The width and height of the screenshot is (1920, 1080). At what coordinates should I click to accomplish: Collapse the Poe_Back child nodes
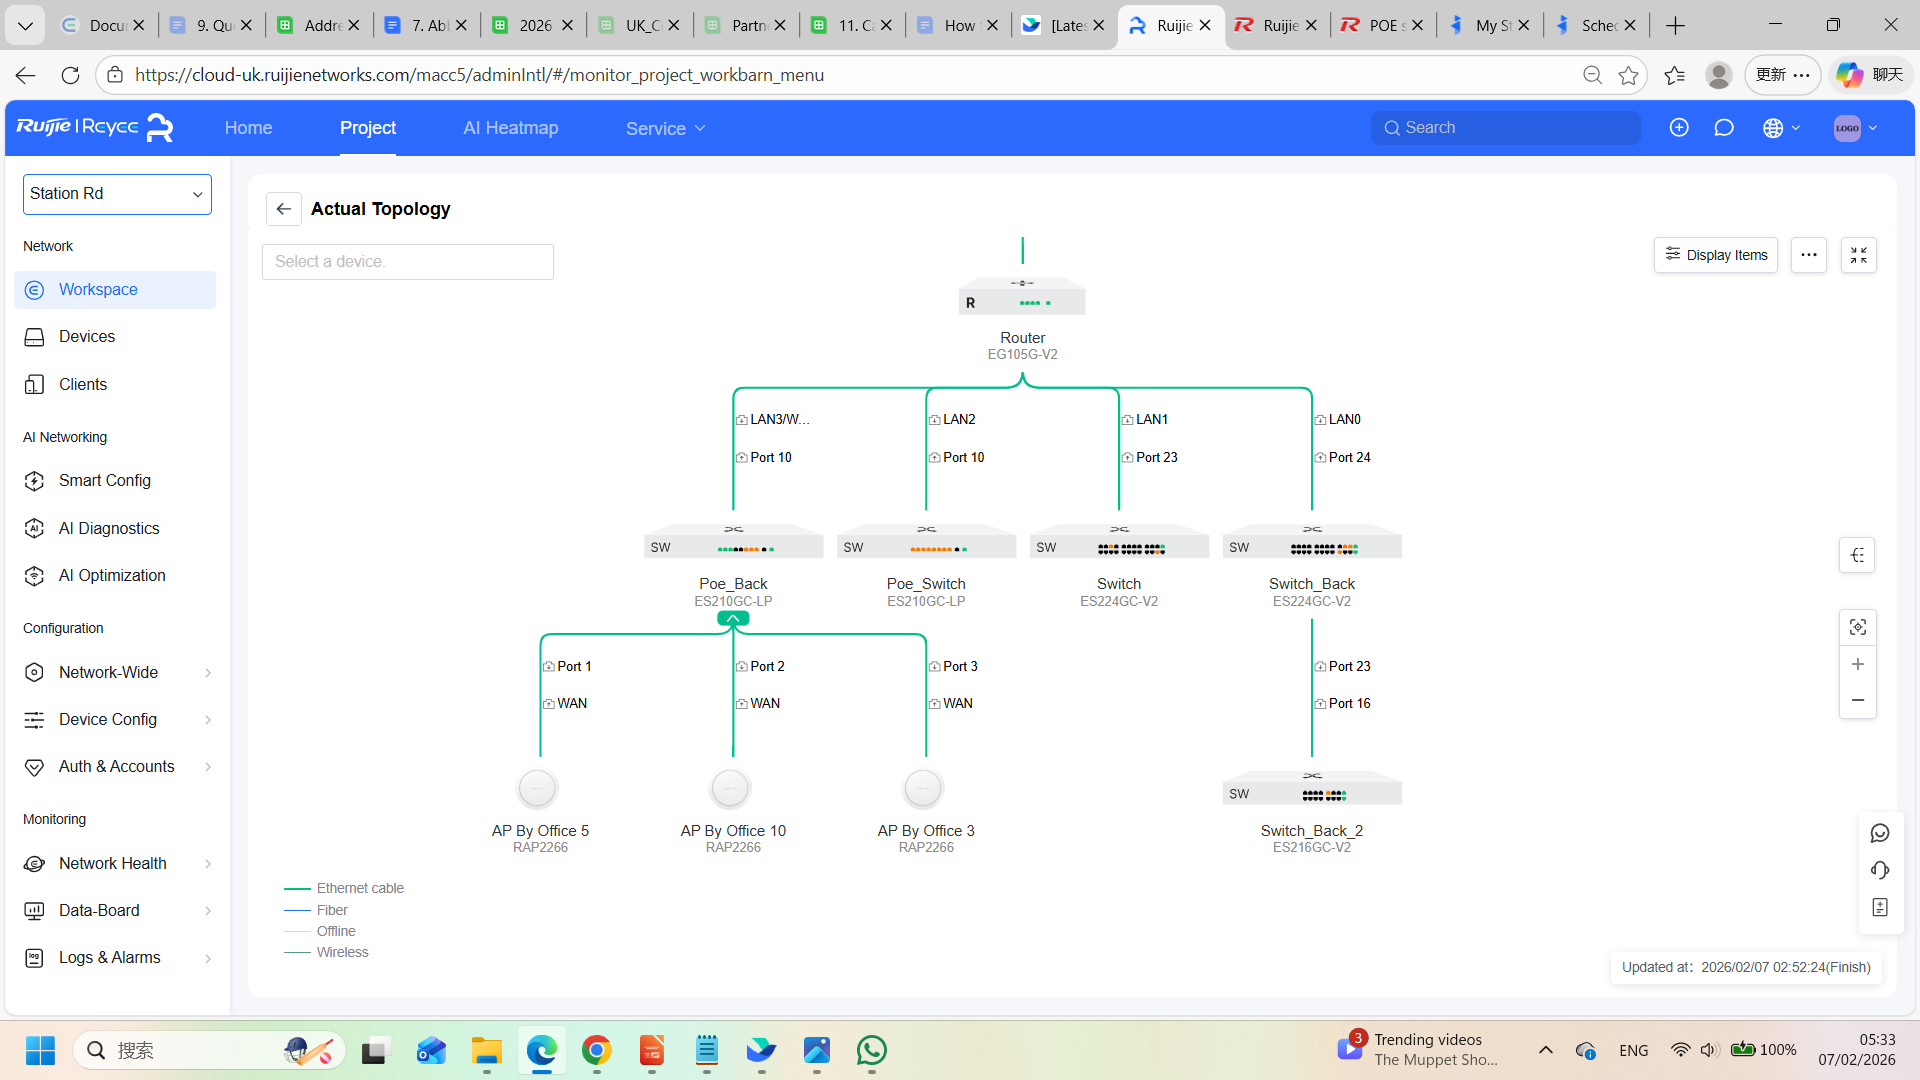pyautogui.click(x=733, y=619)
